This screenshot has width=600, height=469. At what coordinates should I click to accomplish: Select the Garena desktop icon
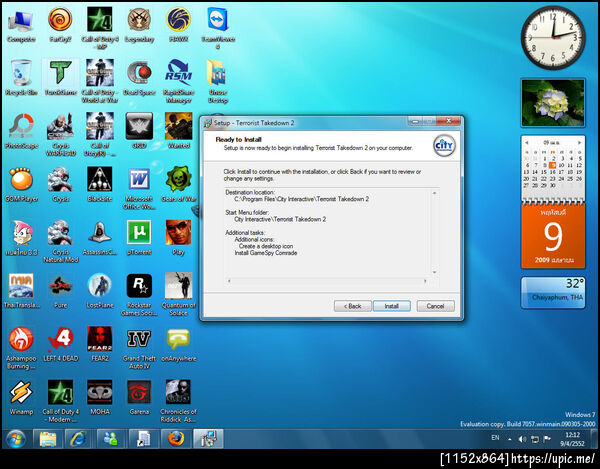pos(139,397)
